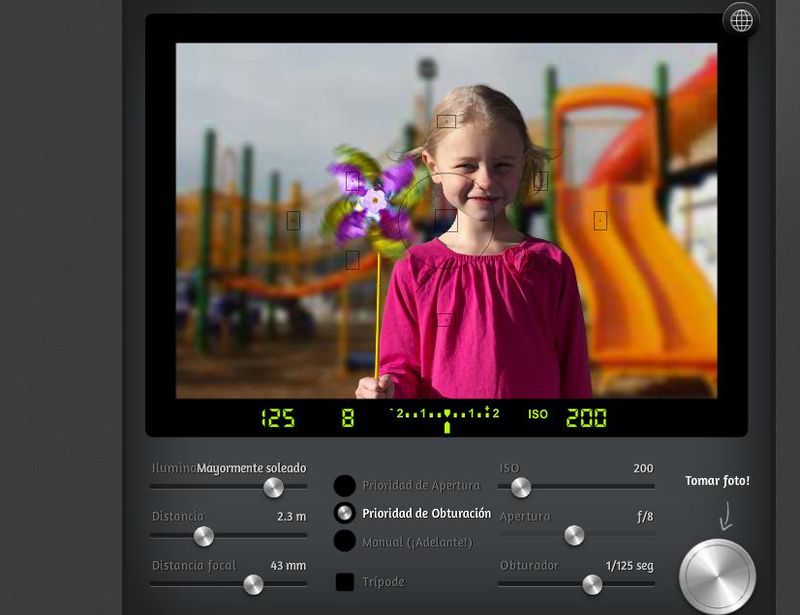800x615 pixels.
Task: Open the language globe icon
Action: click(741, 21)
